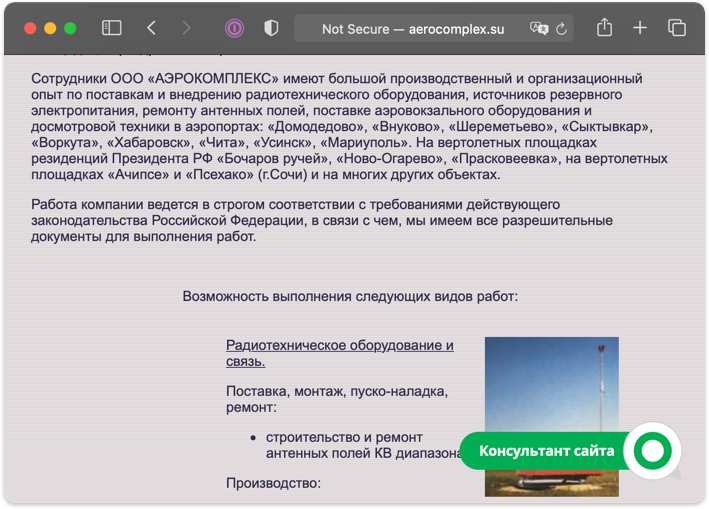Viewport: 709px width, 509px height.
Task: Open the Share menu
Action: pos(604,29)
